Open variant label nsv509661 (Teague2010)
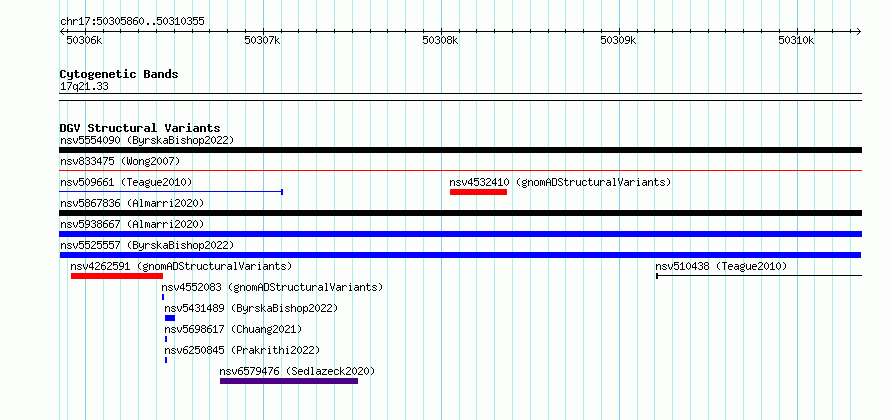Image resolution: width=890 pixels, height=420 pixels. tap(126, 183)
